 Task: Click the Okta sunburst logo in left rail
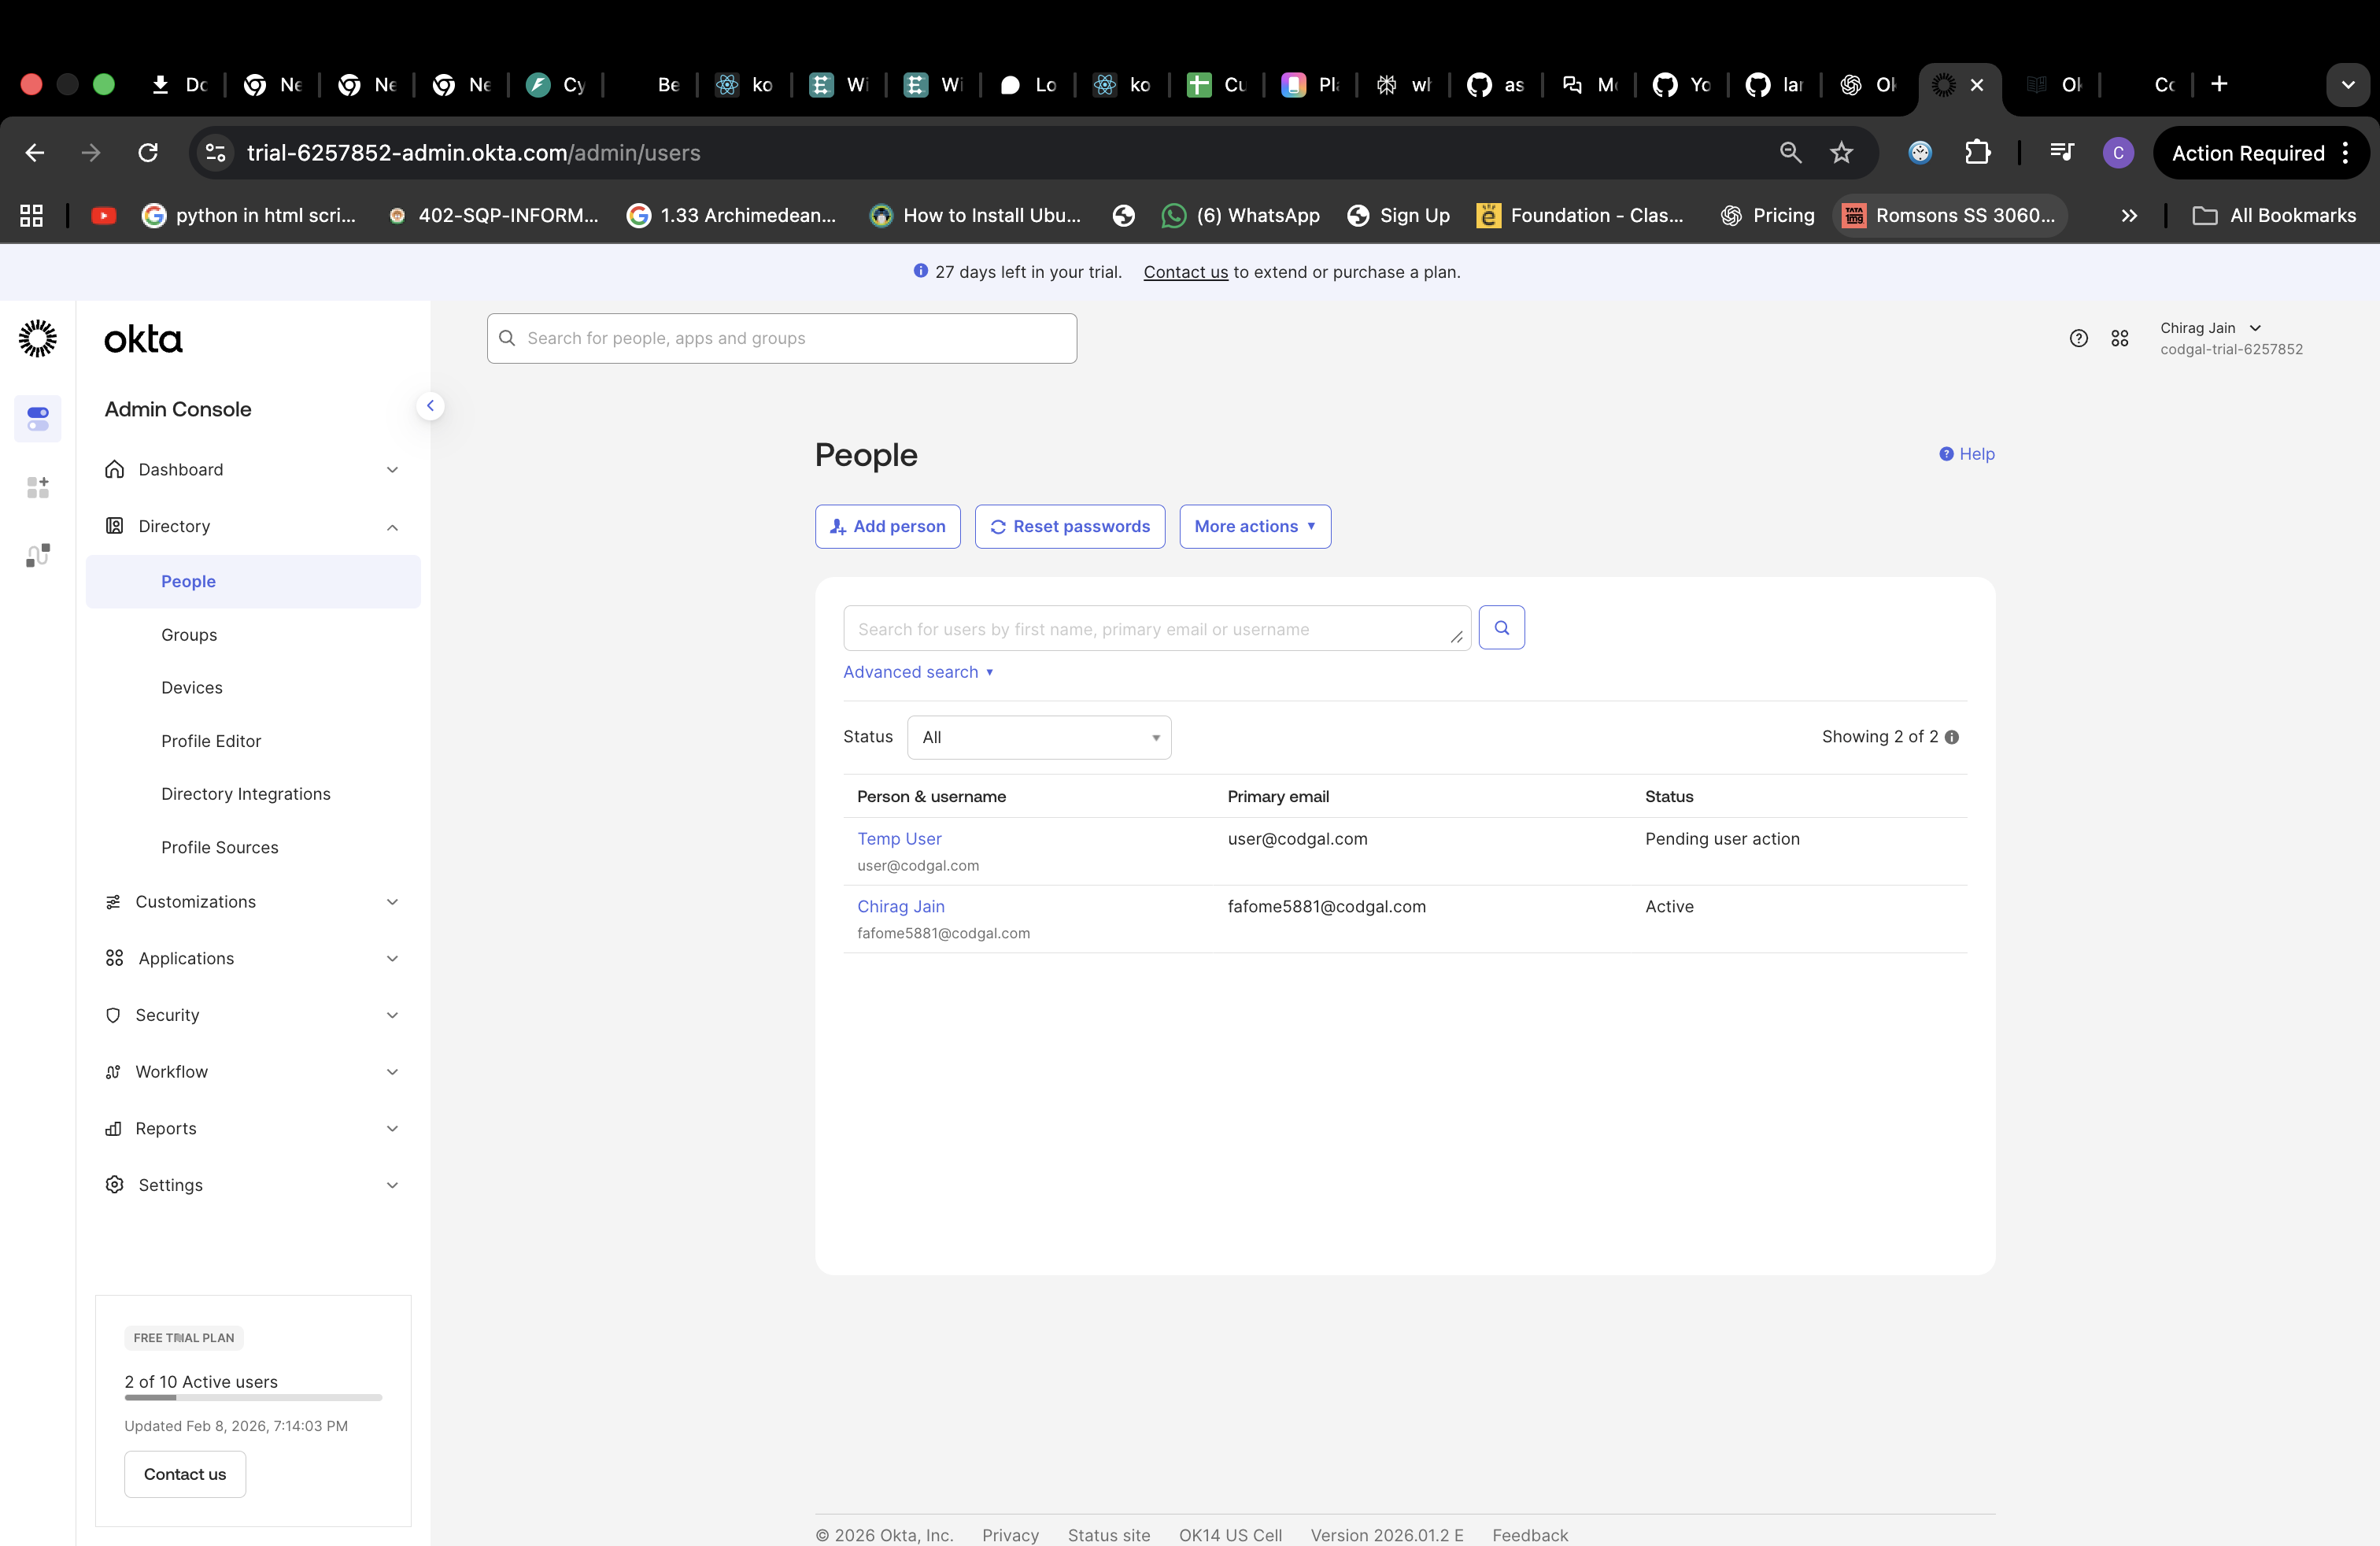click(x=38, y=339)
